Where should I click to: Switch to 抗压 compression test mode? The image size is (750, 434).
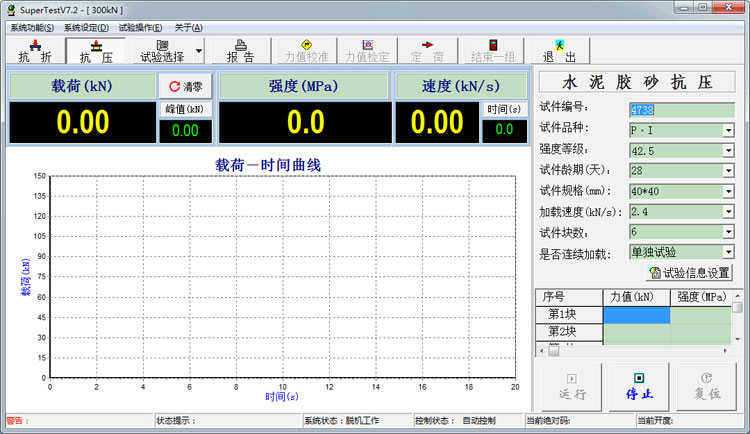(96, 50)
